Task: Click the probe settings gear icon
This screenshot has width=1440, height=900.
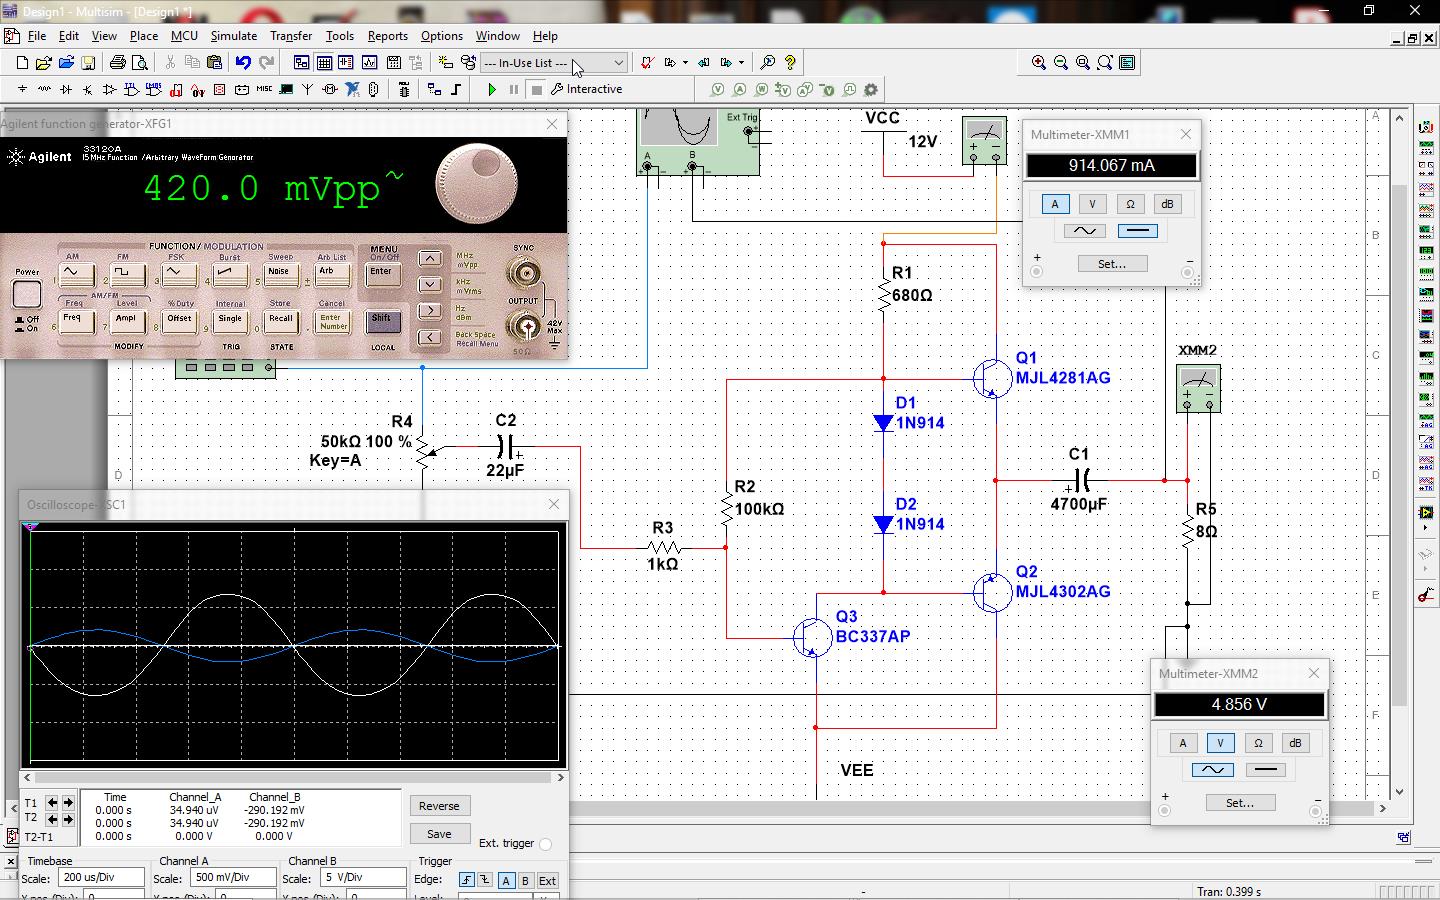Action: pyautogui.click(x=871, y=89)
